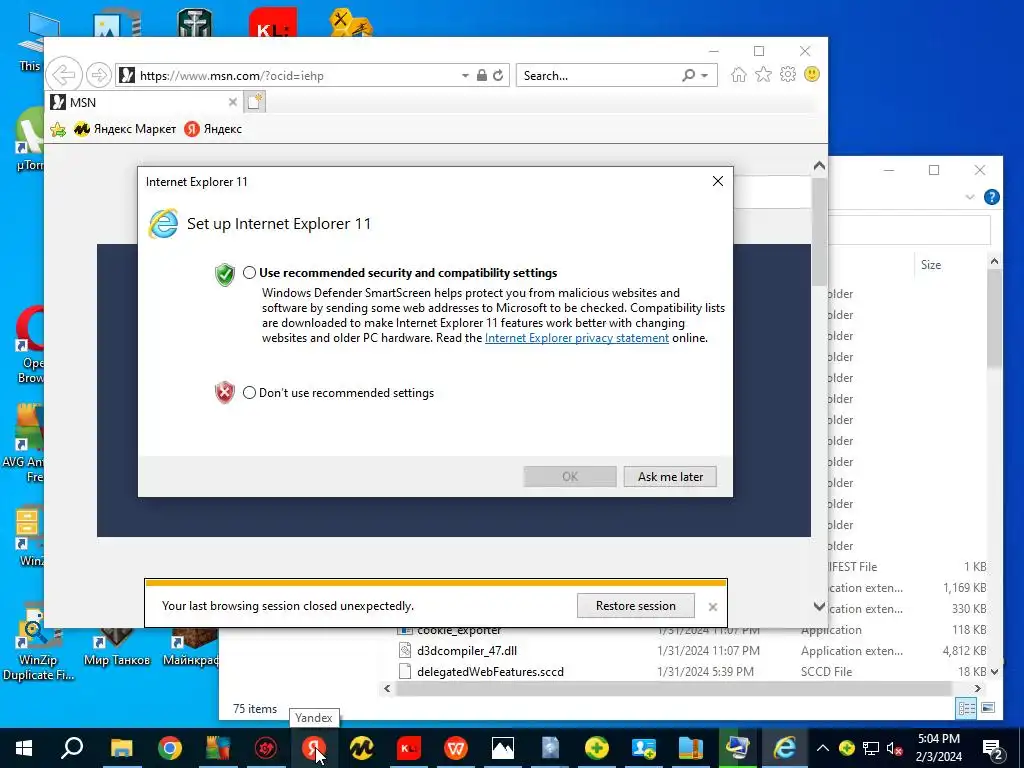Viewport: 1024px width, 768px height.
Task: Click the security lock icon in the address bar
Action: coord(482,75)
